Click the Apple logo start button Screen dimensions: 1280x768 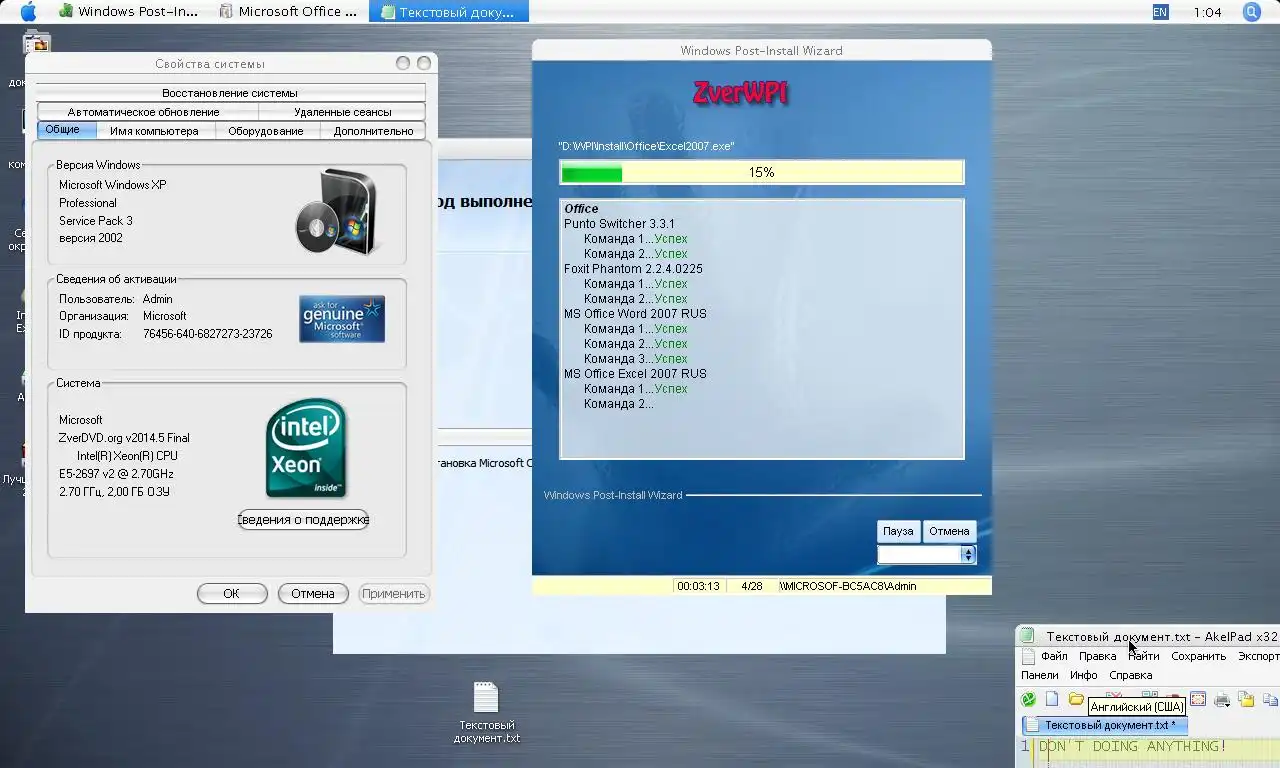click(x=28, y=12)
